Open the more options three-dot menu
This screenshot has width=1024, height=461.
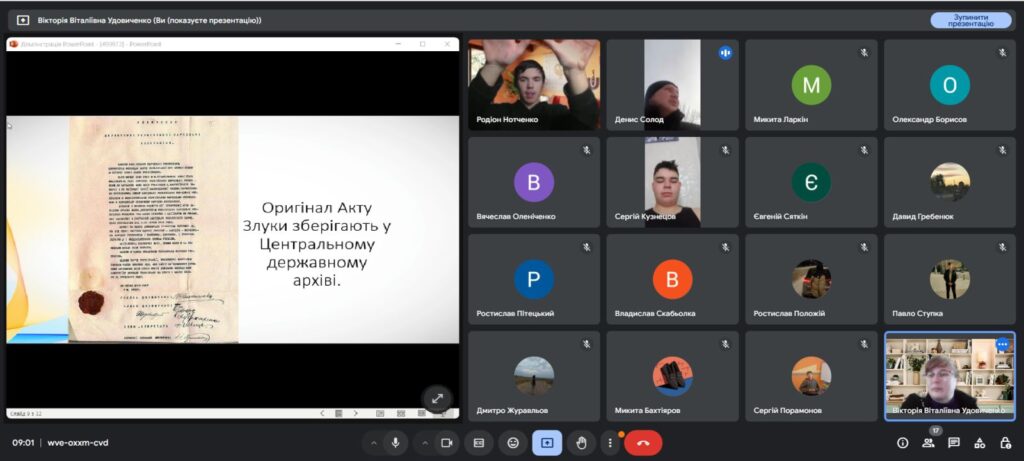coord(610,442)
